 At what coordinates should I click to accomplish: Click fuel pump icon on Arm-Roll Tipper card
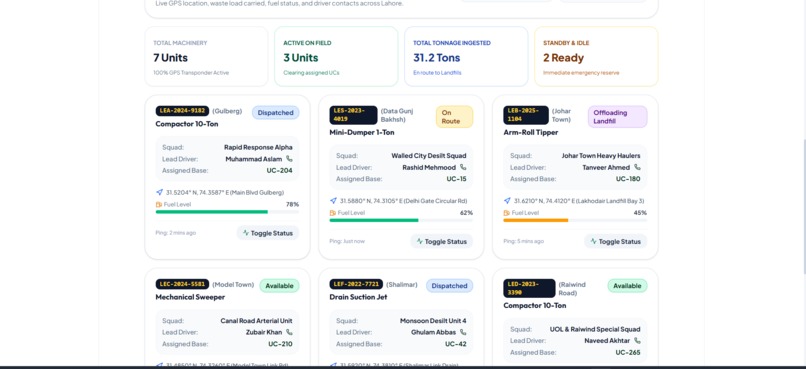506,213
